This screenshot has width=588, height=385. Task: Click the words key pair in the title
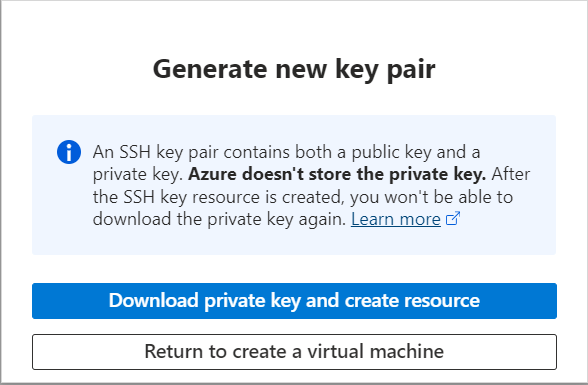(x=385, y=70)
